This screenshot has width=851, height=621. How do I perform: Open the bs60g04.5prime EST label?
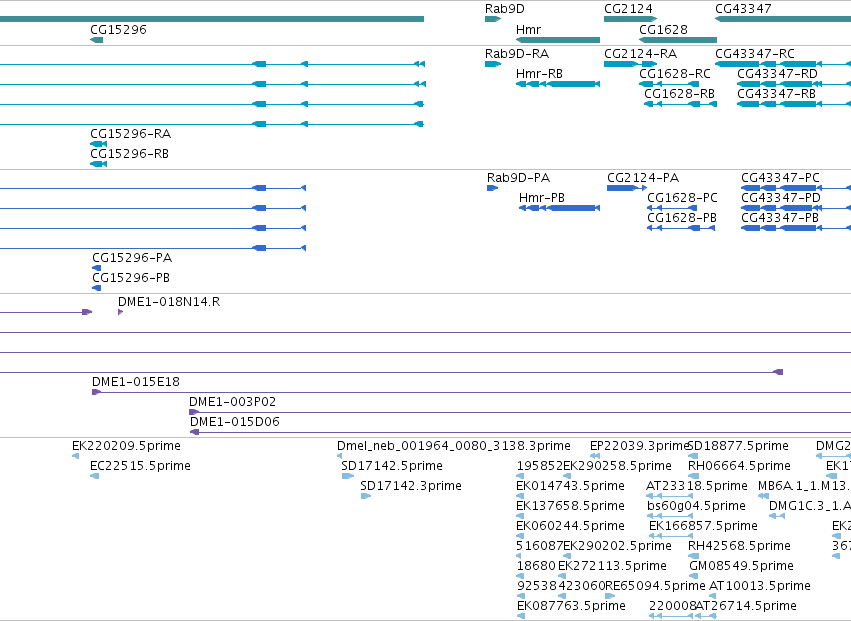pyautogui.click(x=696, y=506)
